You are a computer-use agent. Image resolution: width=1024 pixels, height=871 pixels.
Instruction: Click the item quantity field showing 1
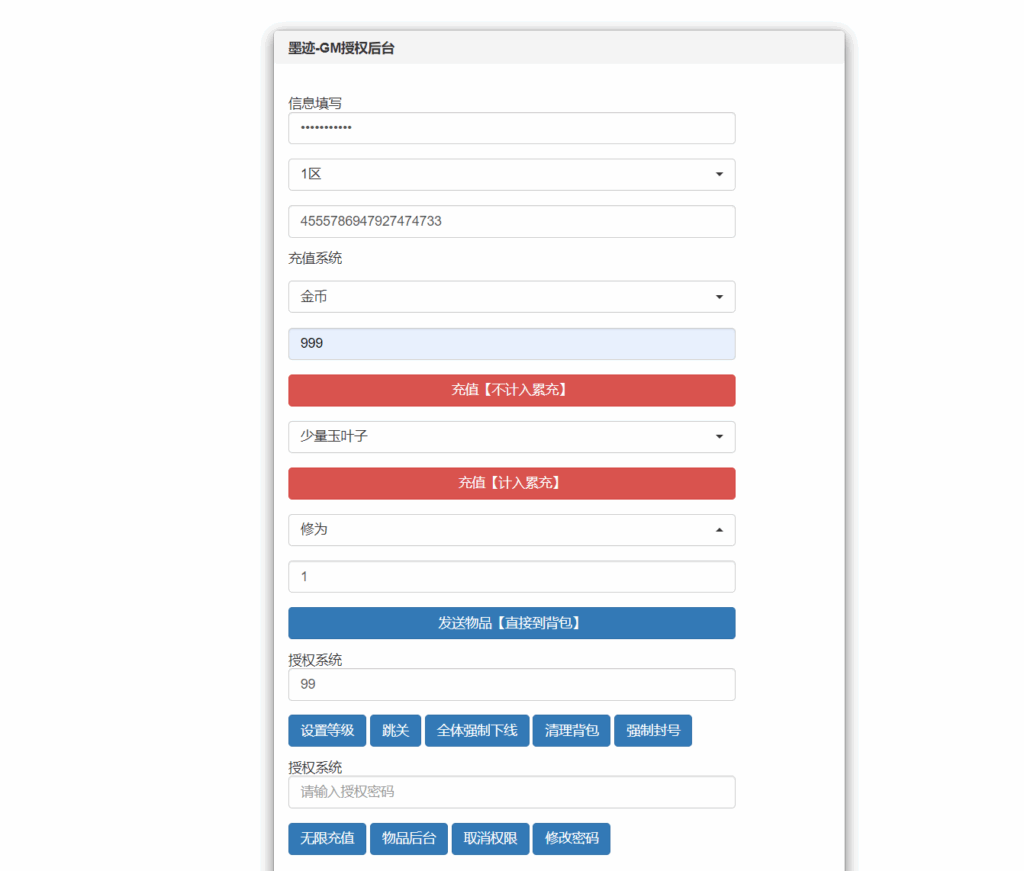[x=511, y=576]
